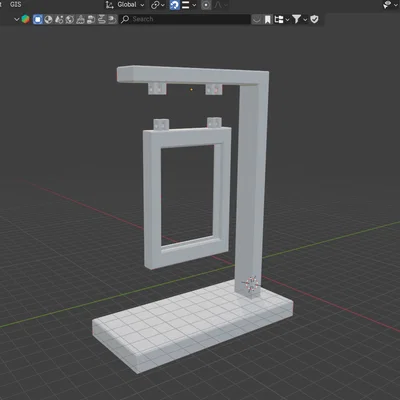Toggle proportional editing circle button

click(206, 5)
